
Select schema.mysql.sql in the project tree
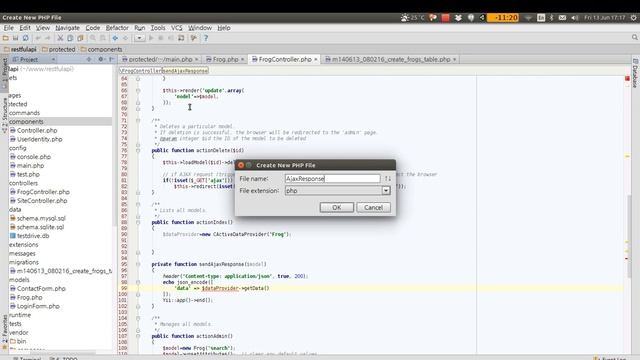click(x=41, y=218)
